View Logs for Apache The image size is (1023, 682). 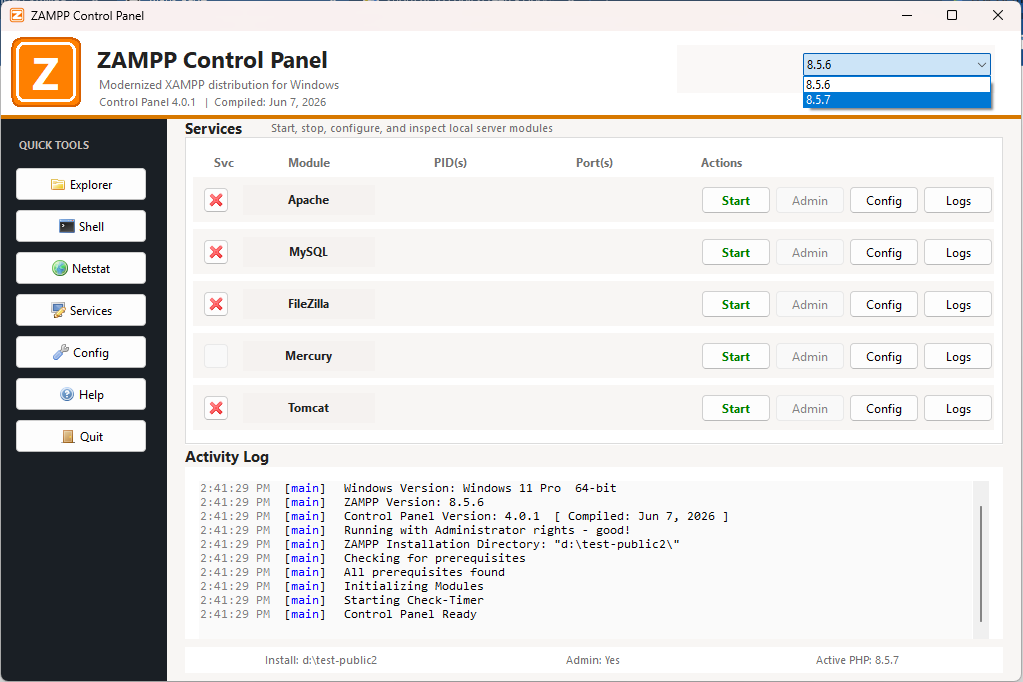[x=958, y=200]
